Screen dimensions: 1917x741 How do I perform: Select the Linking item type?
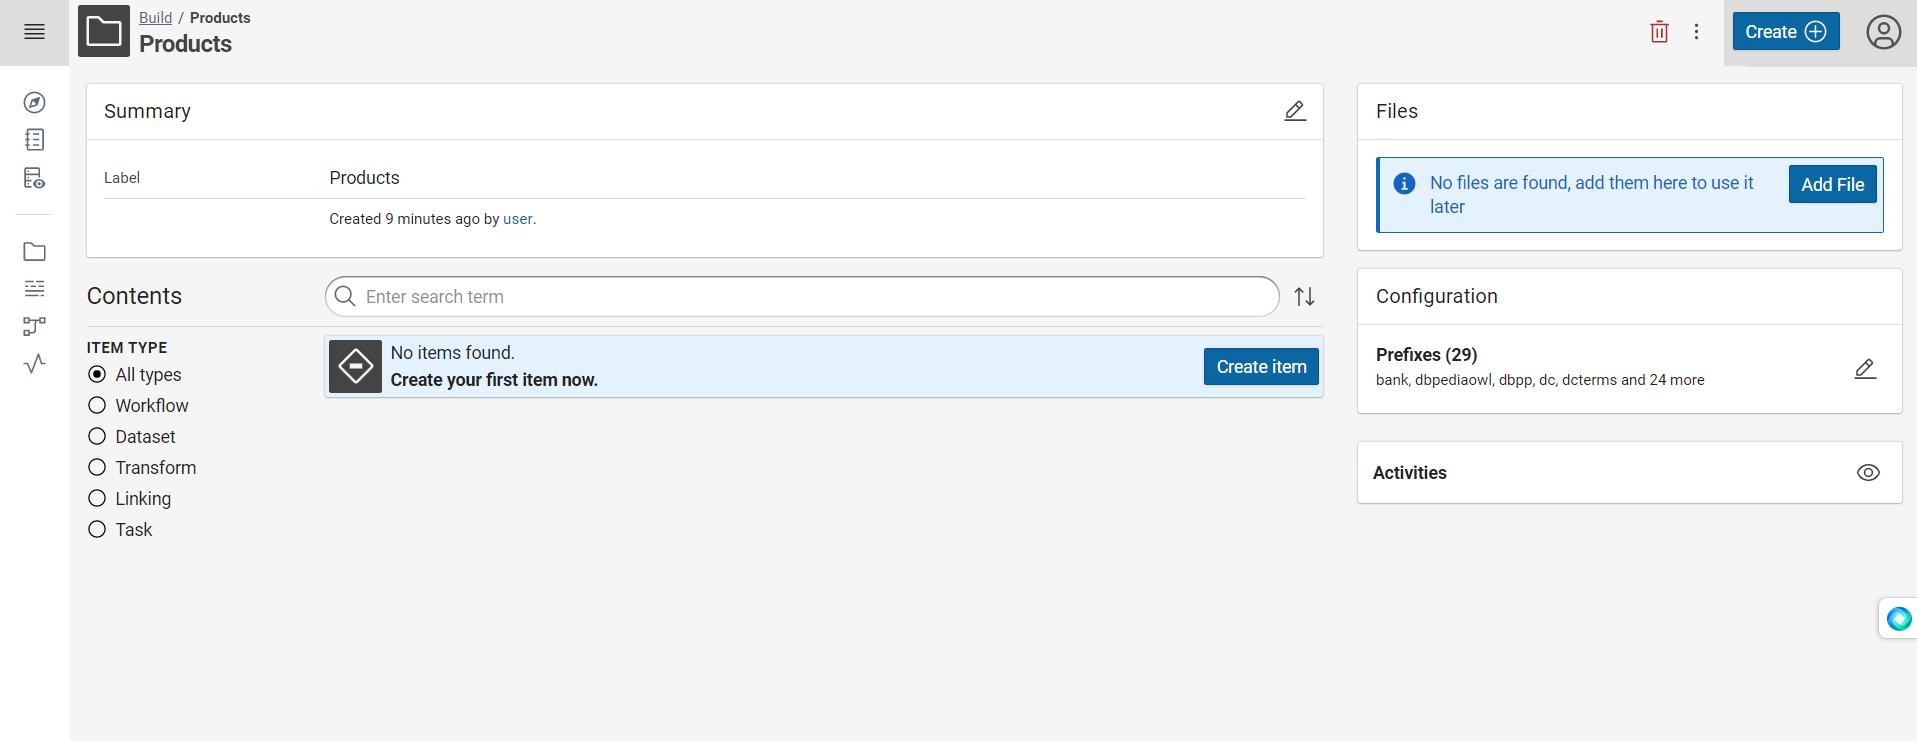(x=97, y=499)
